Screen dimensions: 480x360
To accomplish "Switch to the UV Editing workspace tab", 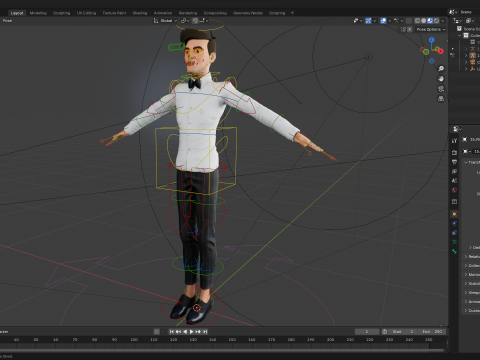I will click(x=86, y=13).
